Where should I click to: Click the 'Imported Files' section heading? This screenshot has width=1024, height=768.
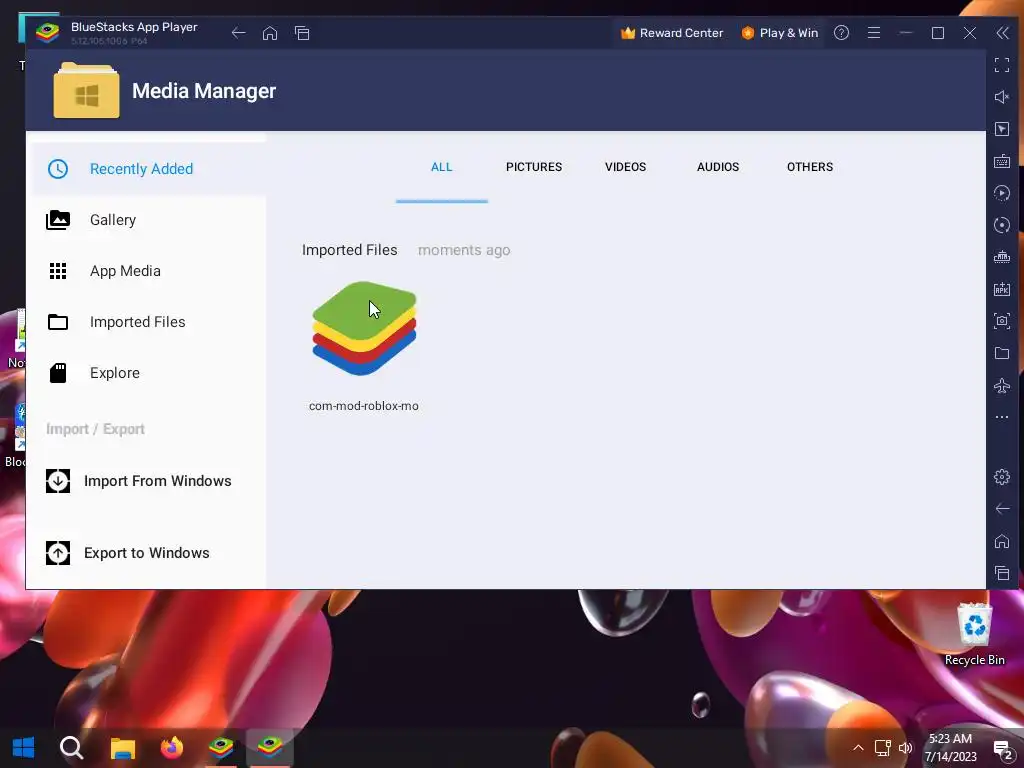[349, 250]
